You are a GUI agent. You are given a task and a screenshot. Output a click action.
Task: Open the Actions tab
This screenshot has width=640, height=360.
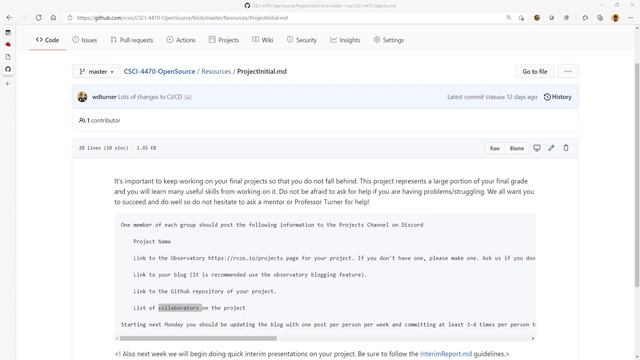181,40
